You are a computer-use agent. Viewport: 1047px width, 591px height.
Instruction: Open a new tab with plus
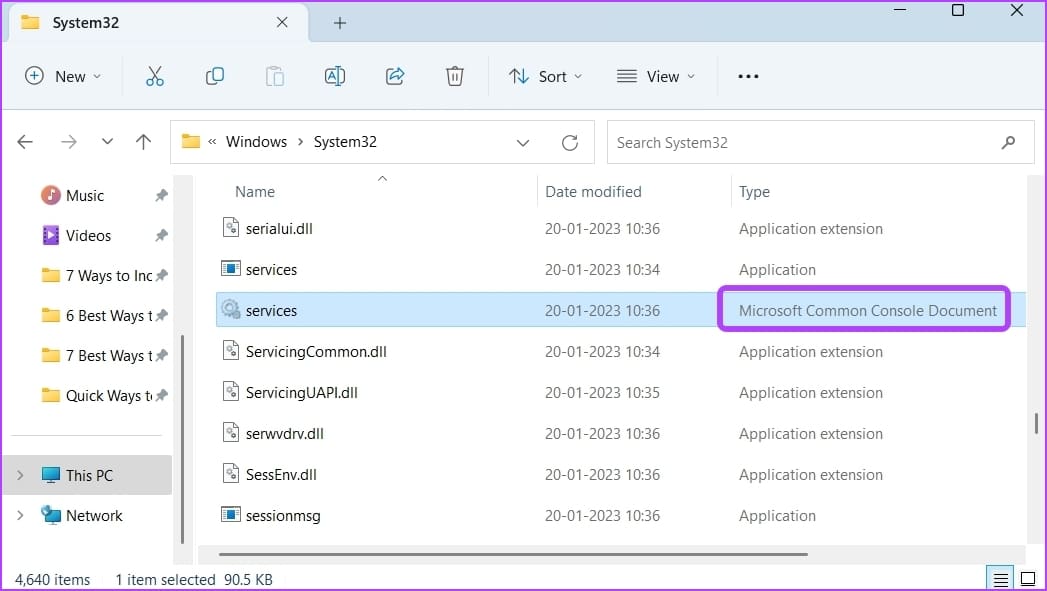click(340, 23)
